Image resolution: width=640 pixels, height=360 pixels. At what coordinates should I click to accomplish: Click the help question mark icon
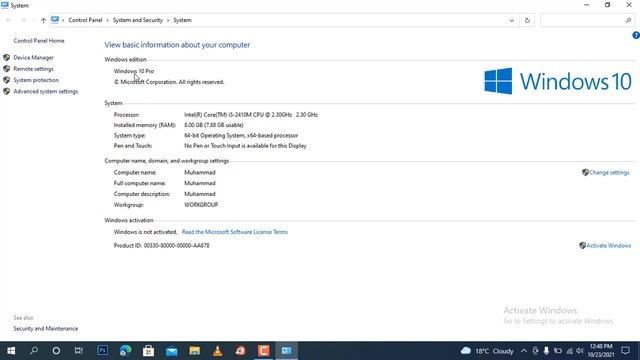coord(636,36)
